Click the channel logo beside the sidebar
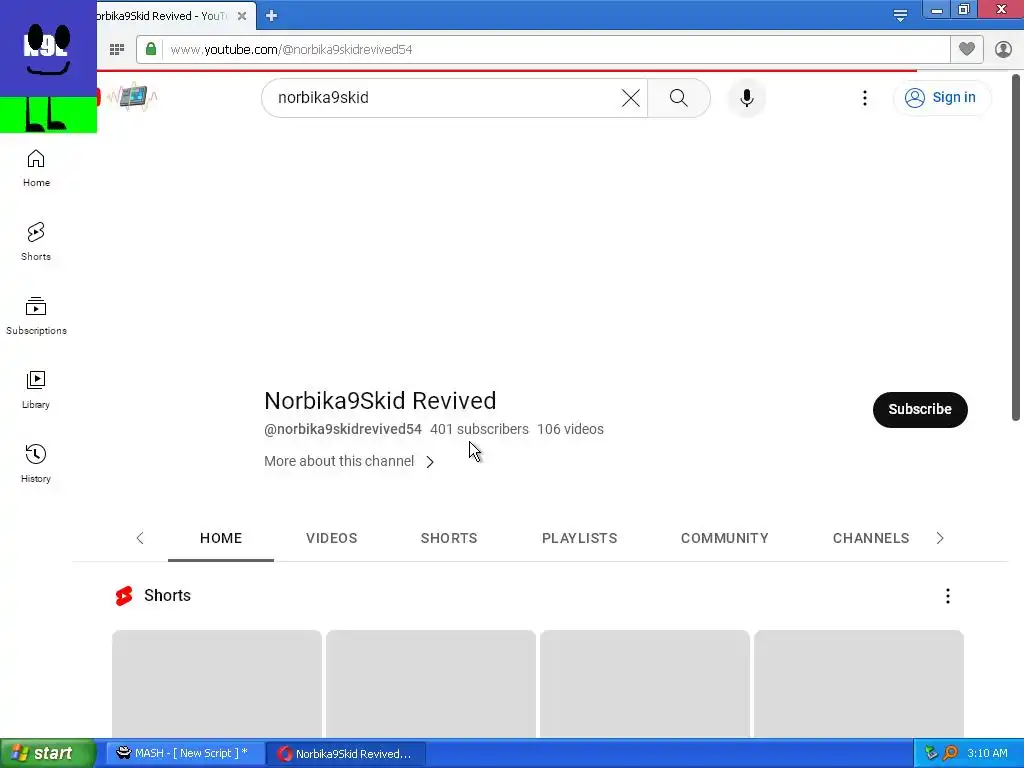Viewport: 1024px width, 768px height. click(x=133, y=97)
